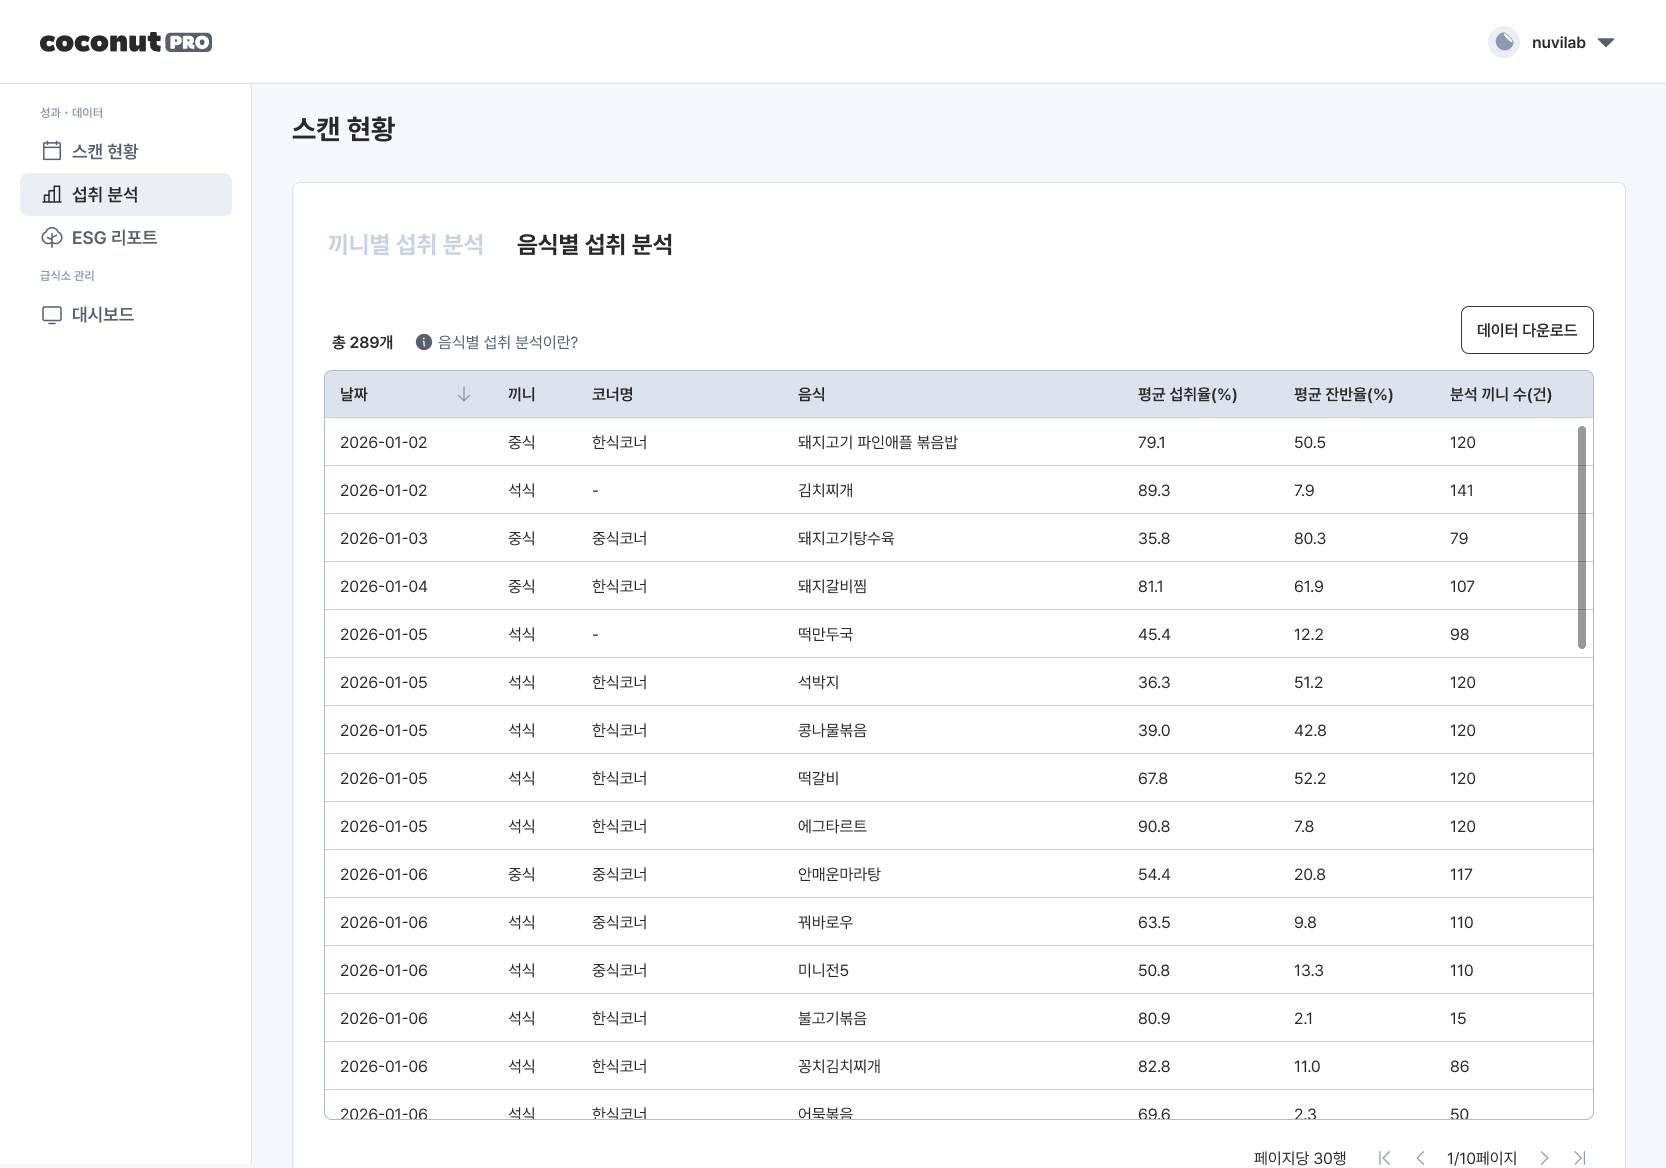Click the bar chart icon beside 섭취 분석
The image size is (1666, 1168).
[x=52, y=194]
